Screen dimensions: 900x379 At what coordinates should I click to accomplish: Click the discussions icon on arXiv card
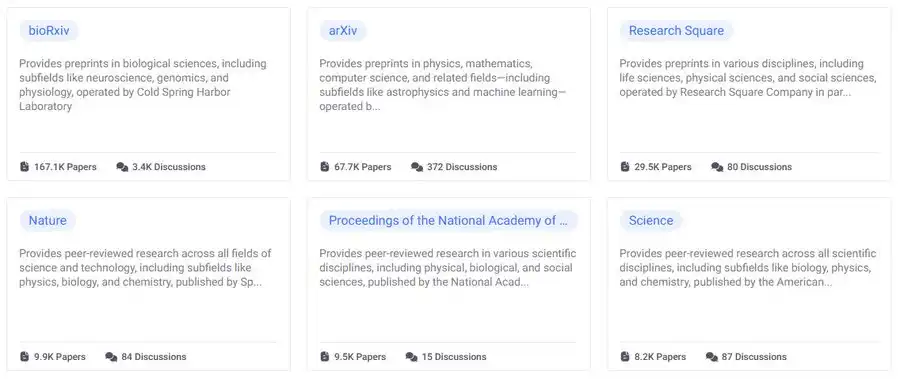point(417,167)
